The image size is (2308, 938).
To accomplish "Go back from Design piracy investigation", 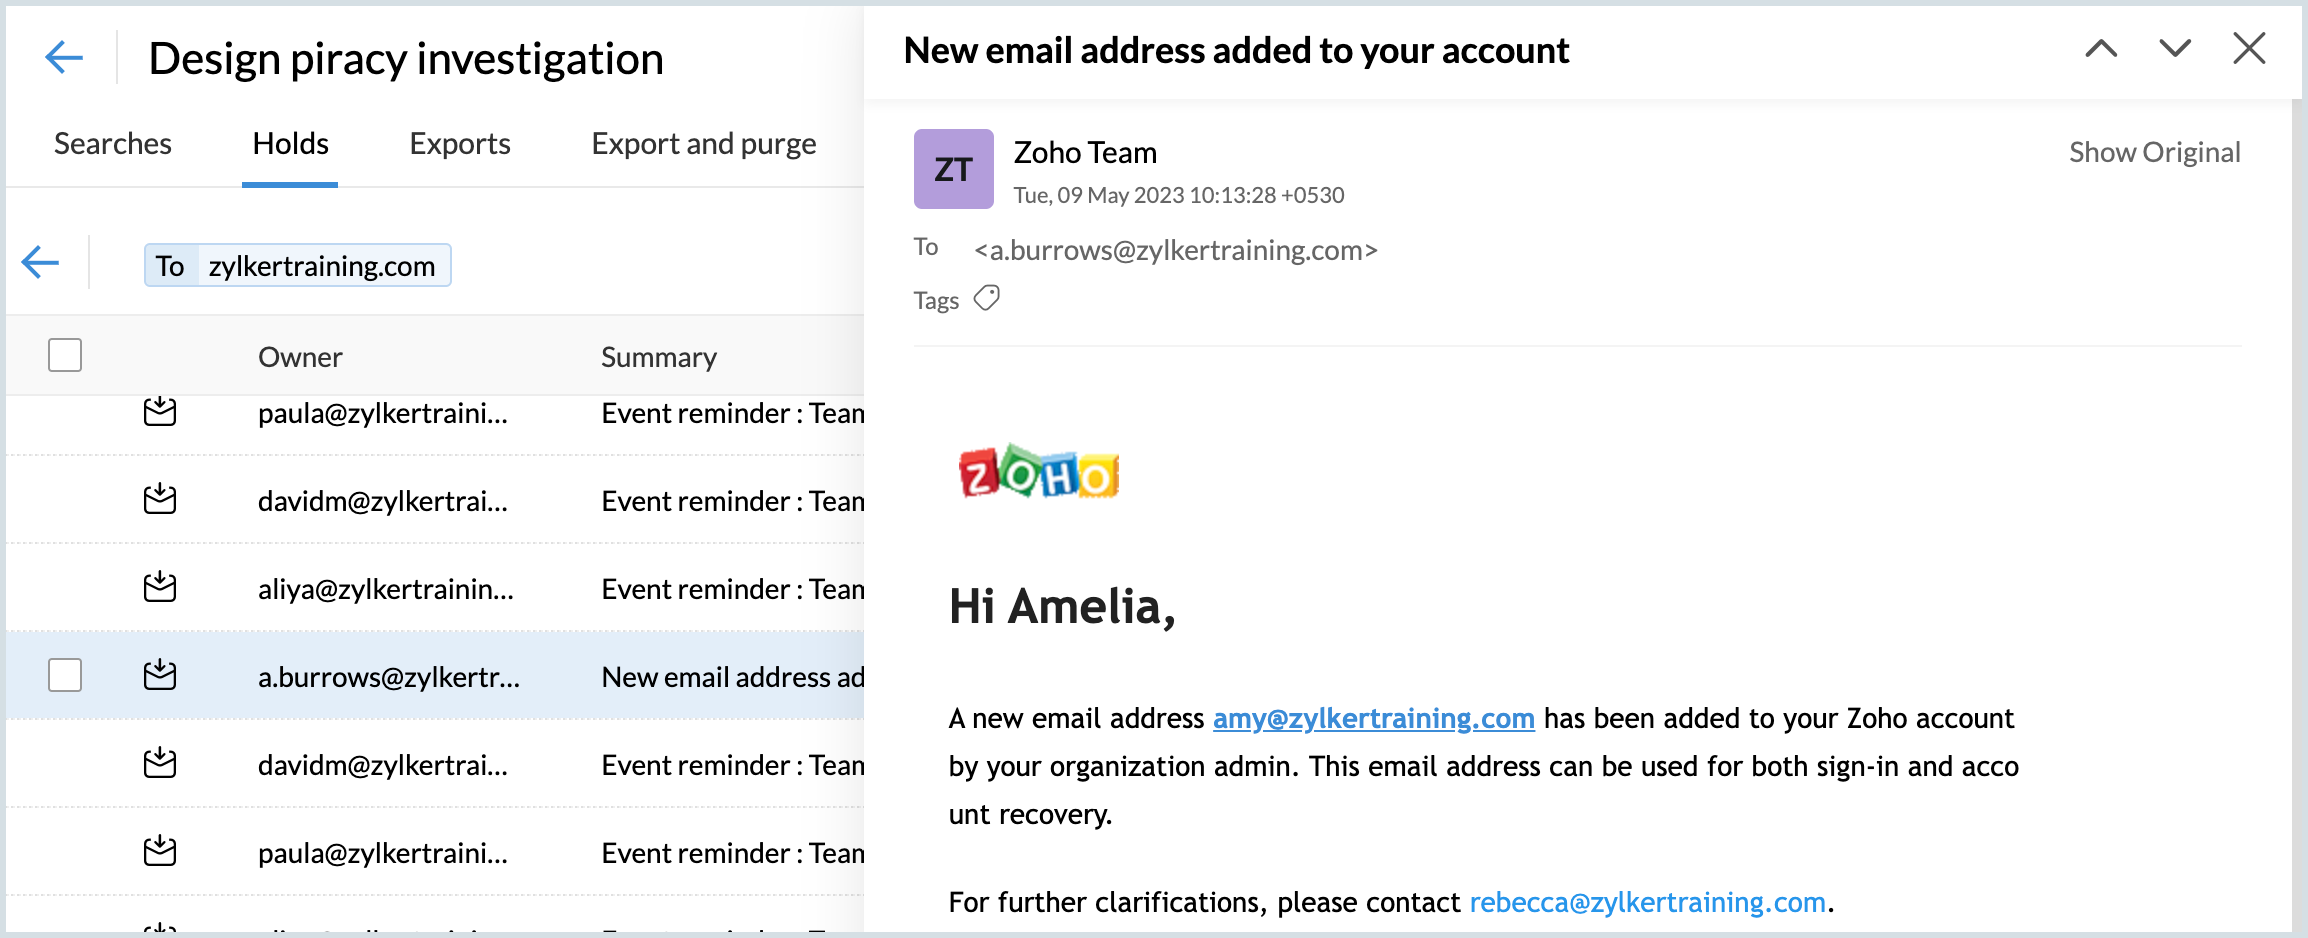I will (64, 57).
